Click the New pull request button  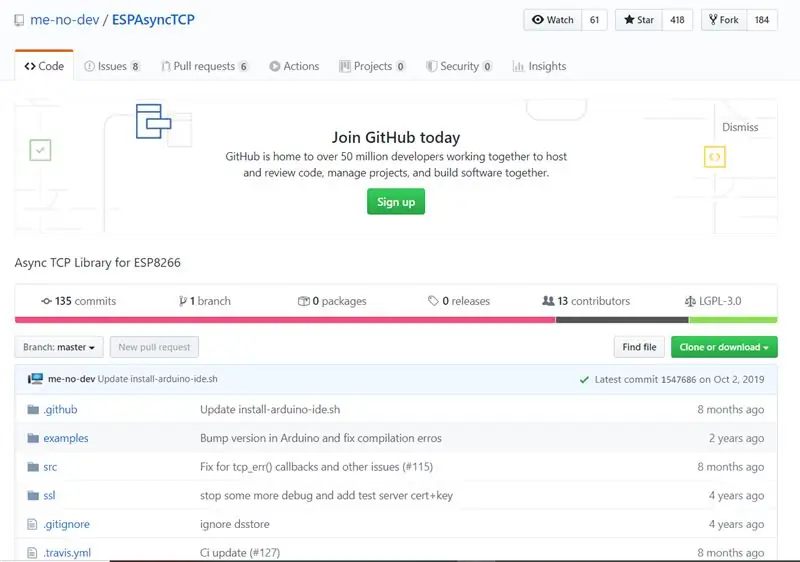click(154, 347)
